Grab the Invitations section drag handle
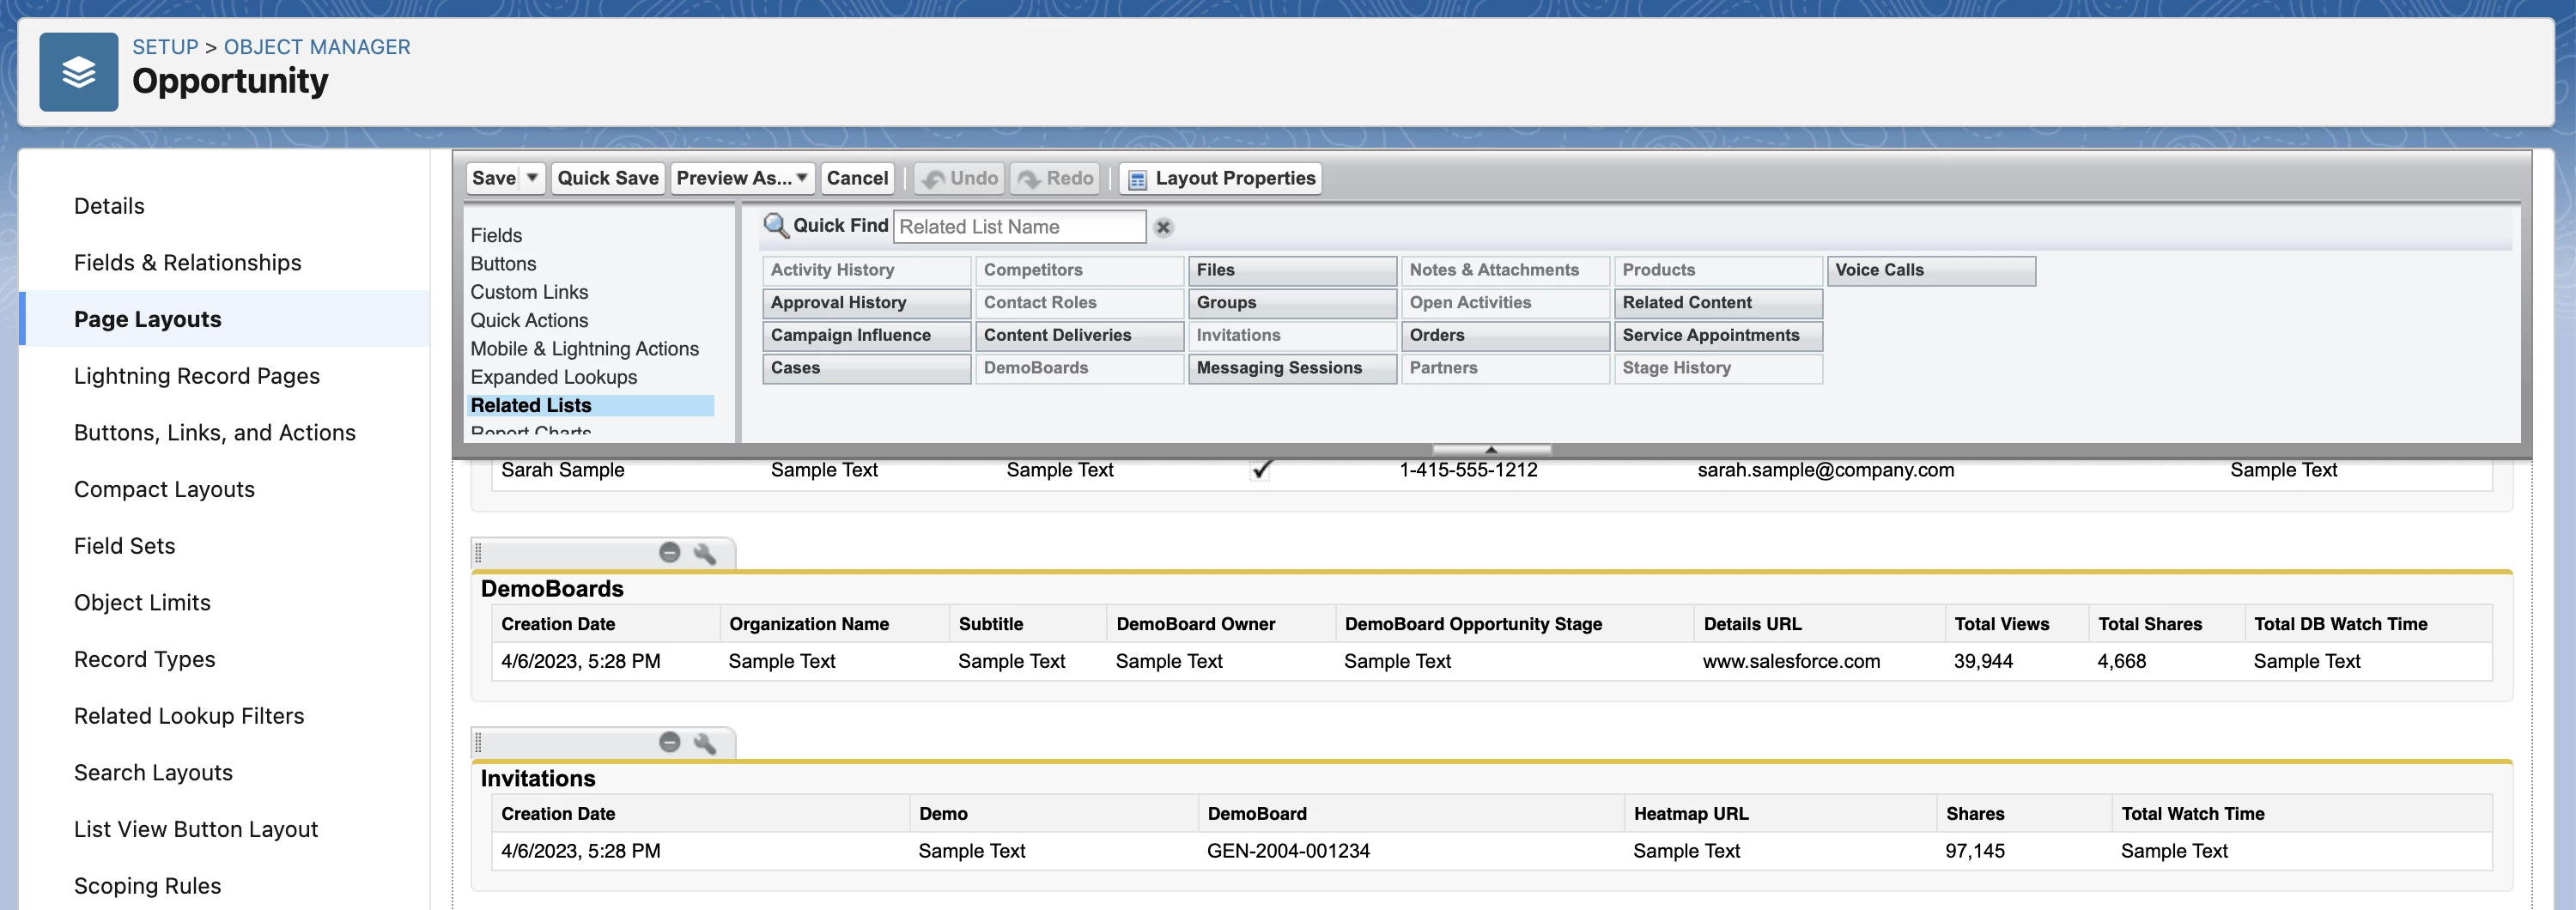 [478, 742]
